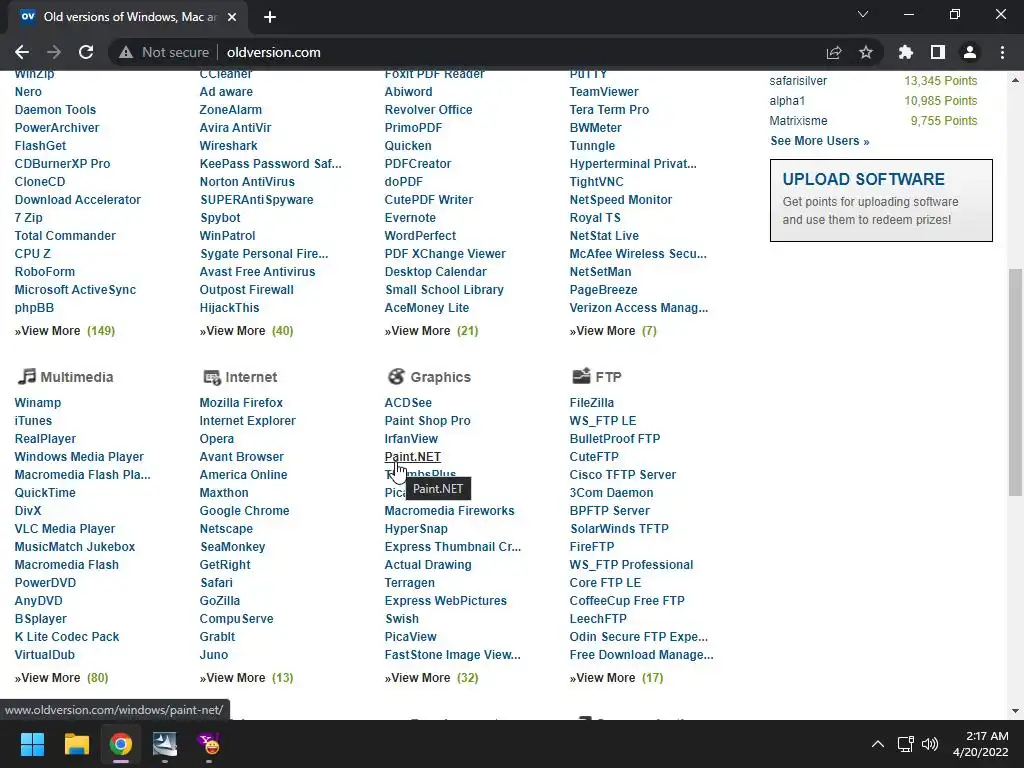
Task: Open the Not secure site warning
Action: click(x=164, y=52)
